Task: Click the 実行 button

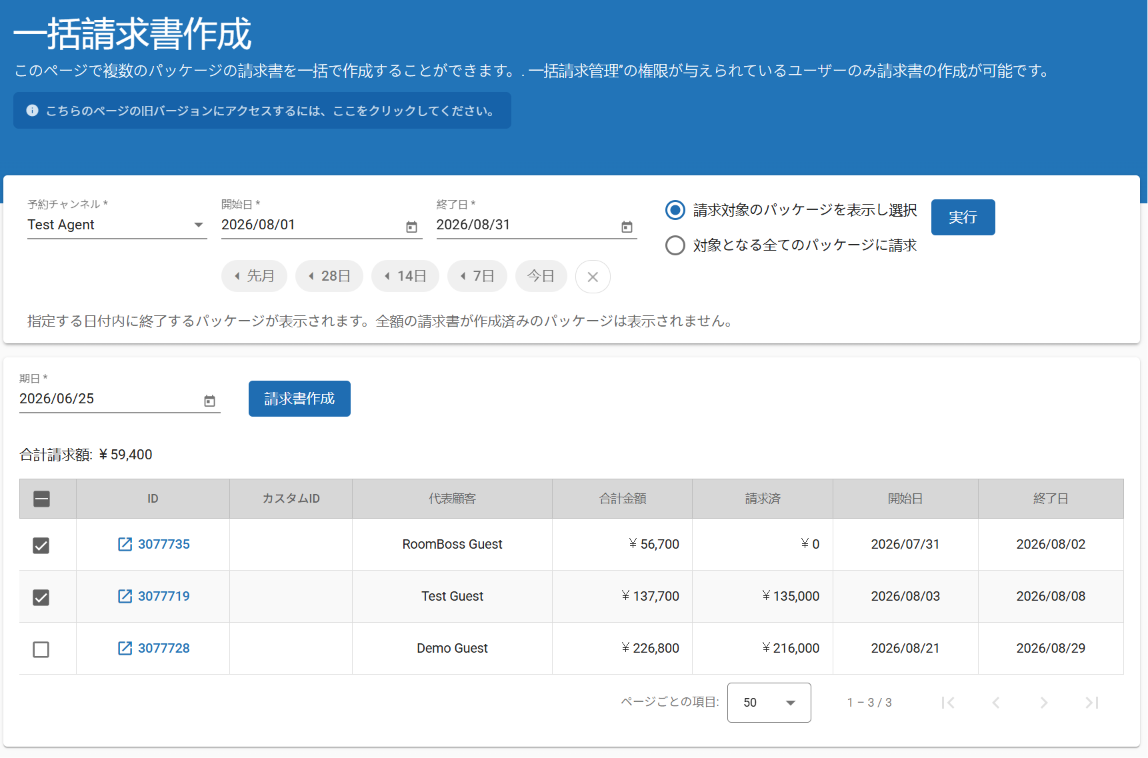Action: (x=963, y=218)
